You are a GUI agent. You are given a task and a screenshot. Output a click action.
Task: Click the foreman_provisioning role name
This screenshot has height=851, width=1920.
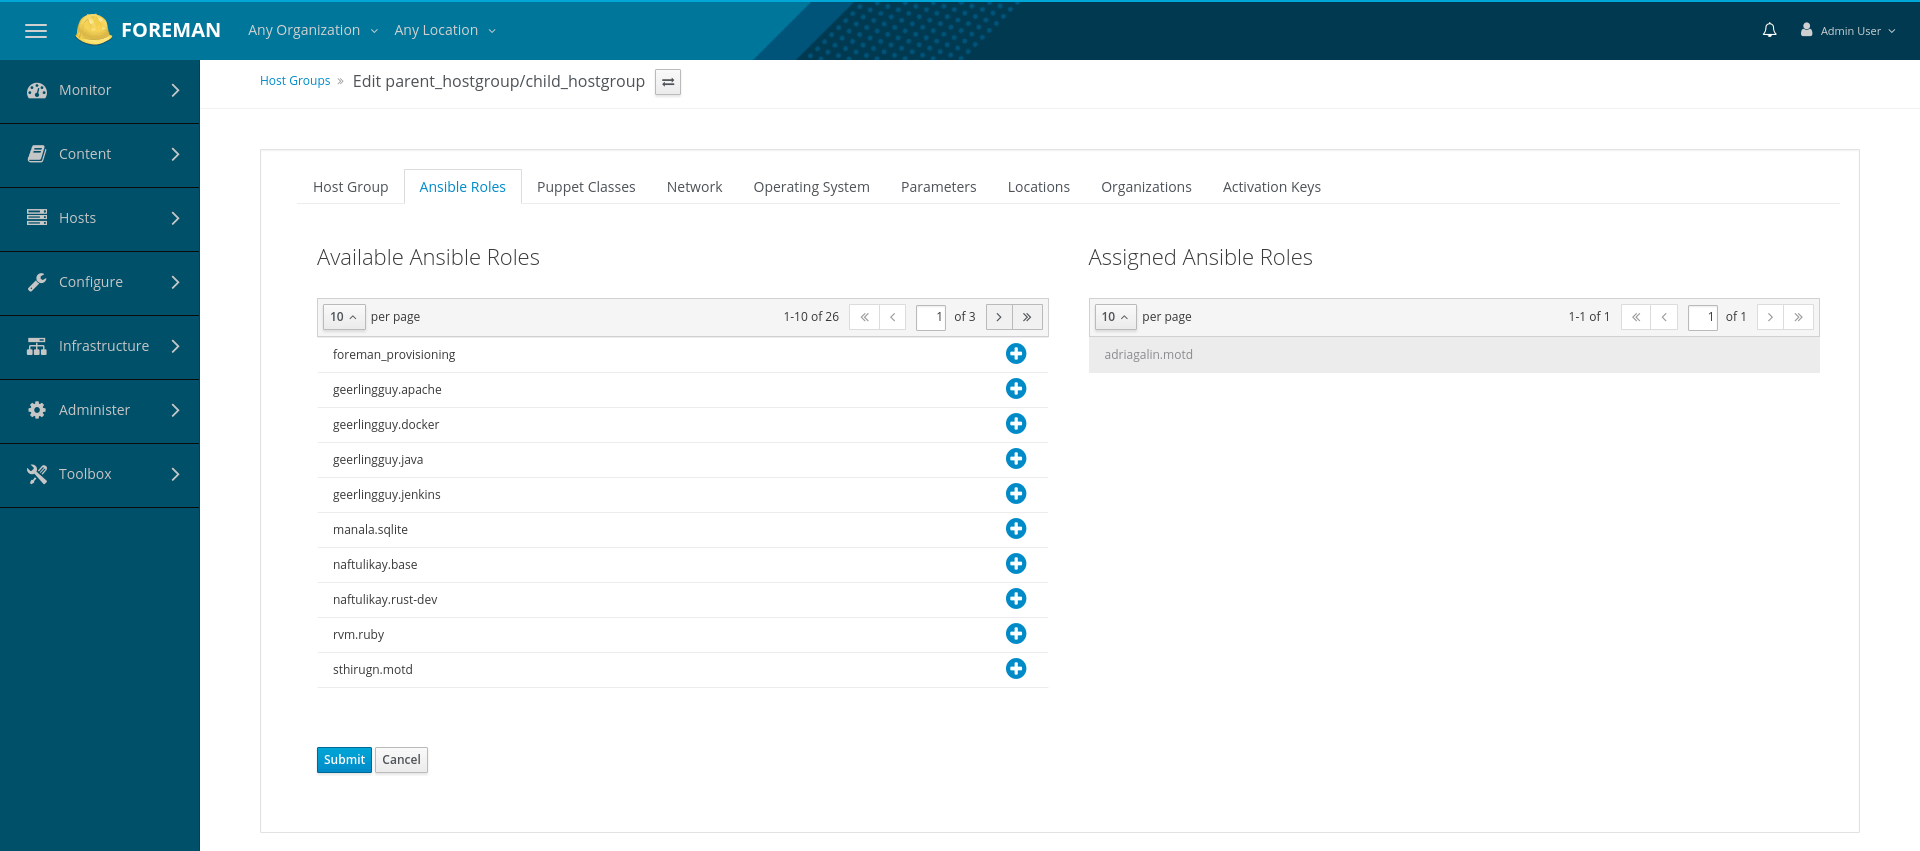(394, 355)
